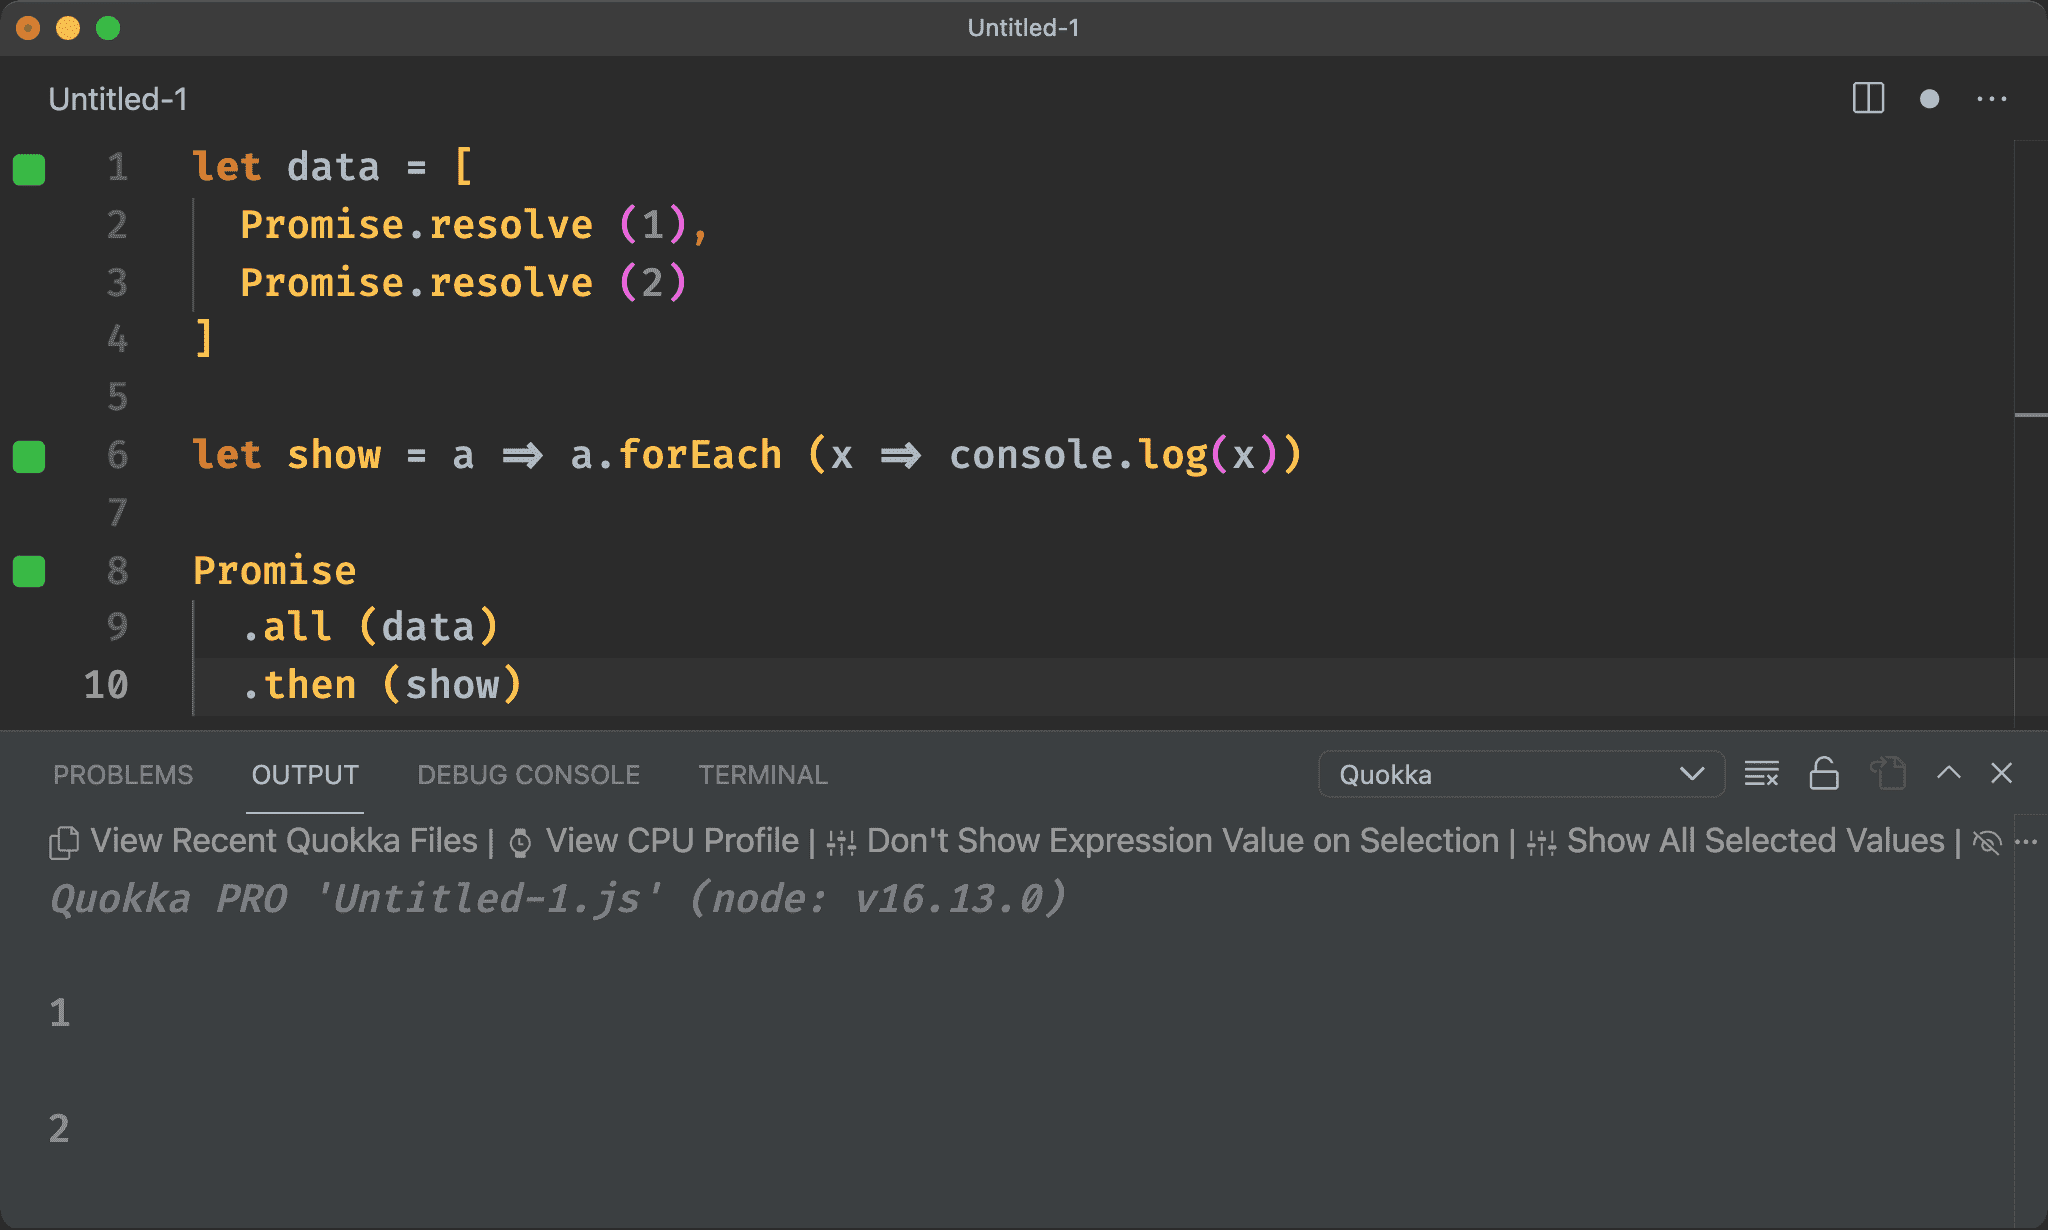Image resolution: width=2048 pixels, height=1230 pixels.
Task: Click the crossed-out eye icon in Quokka output
Action: (x=1987, y=842)
